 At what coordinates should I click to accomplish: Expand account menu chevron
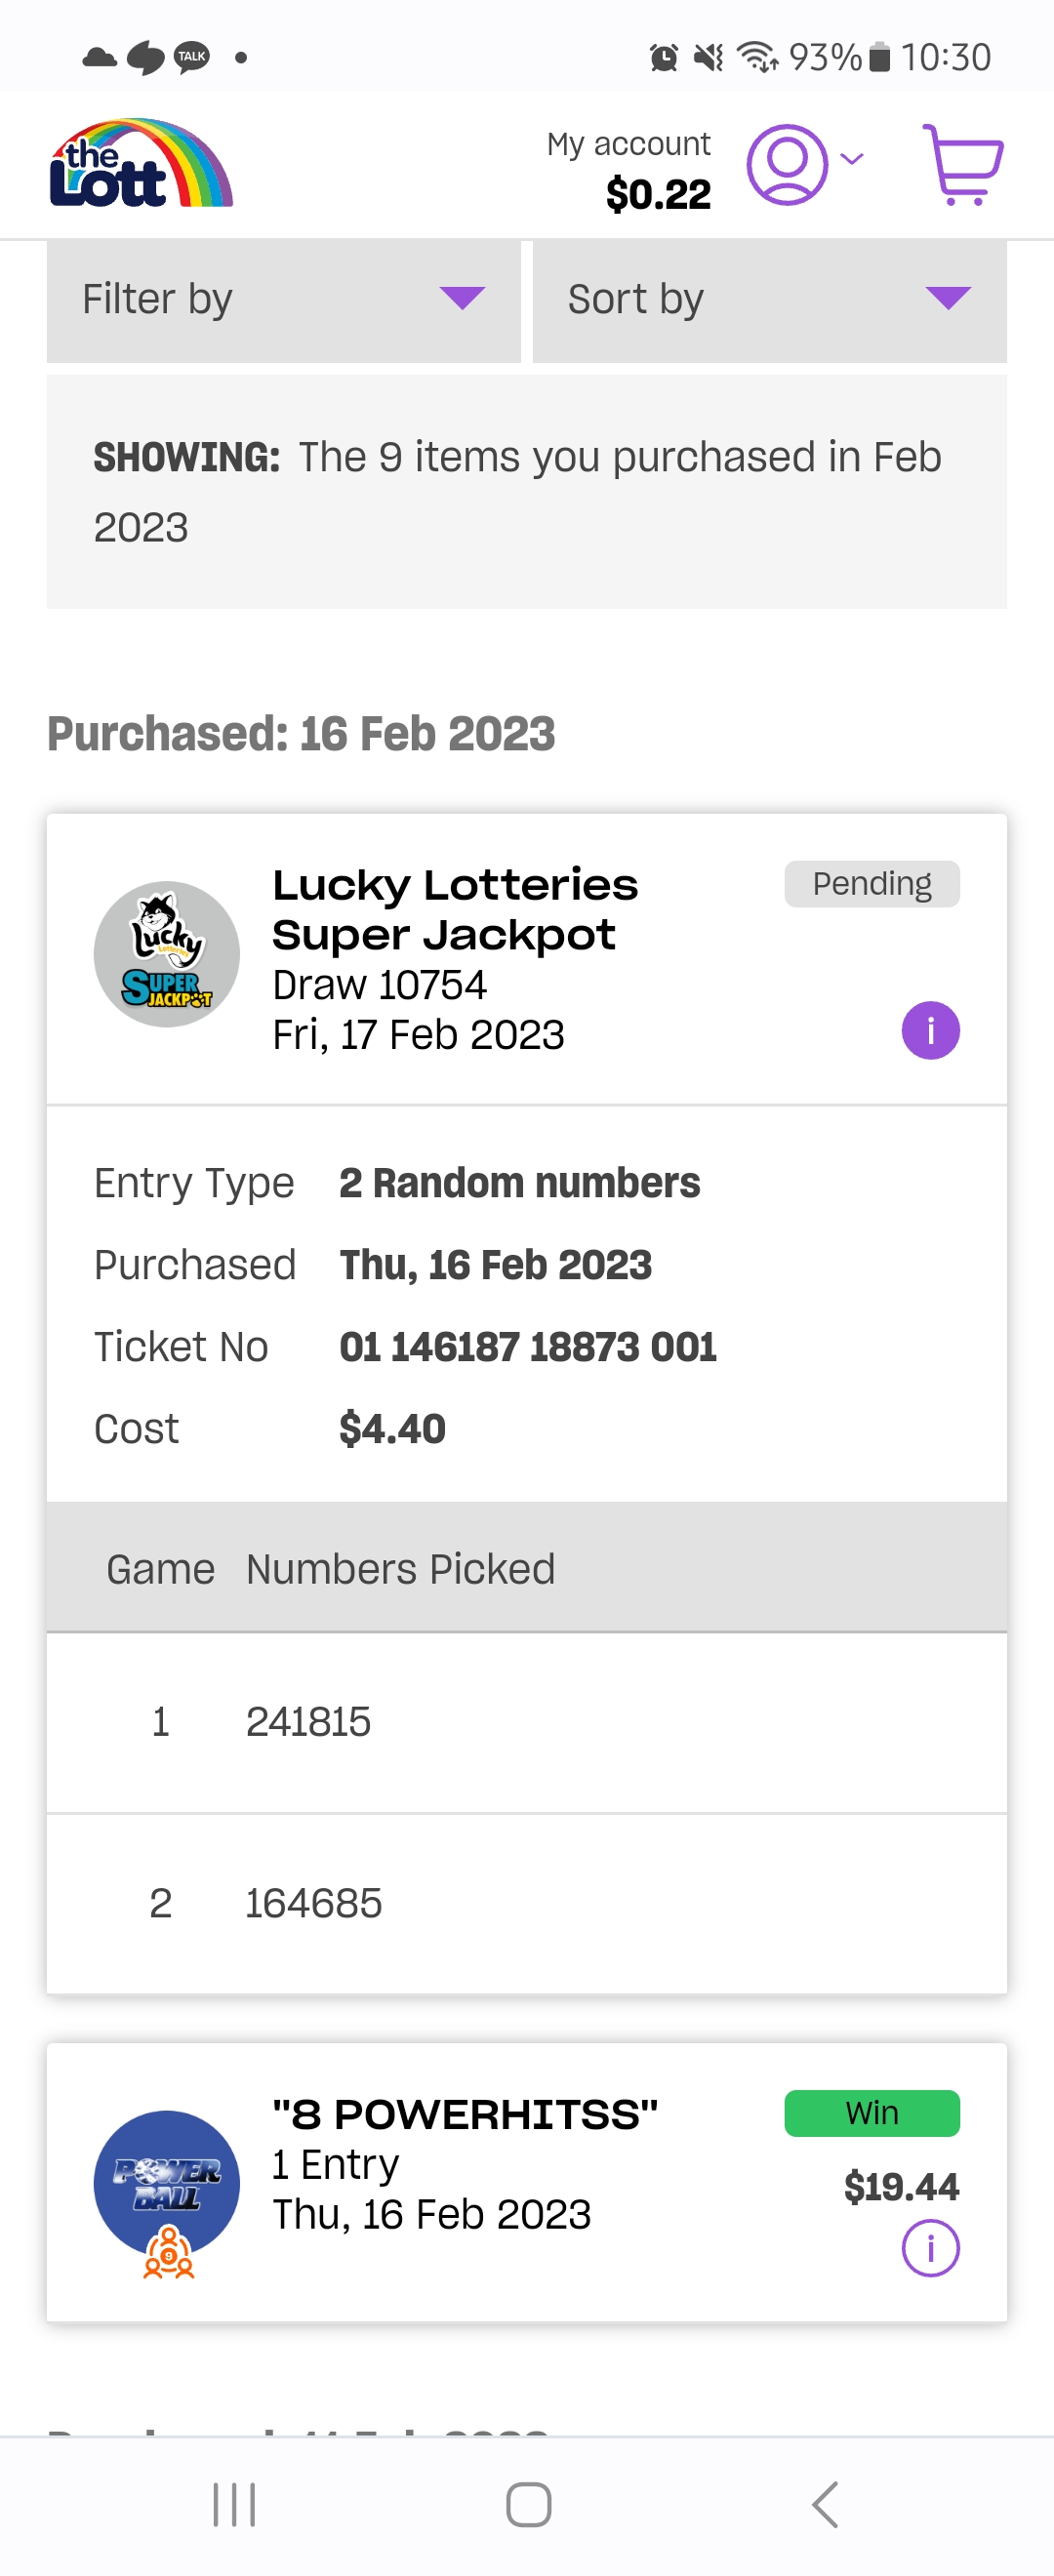(852, 159)
